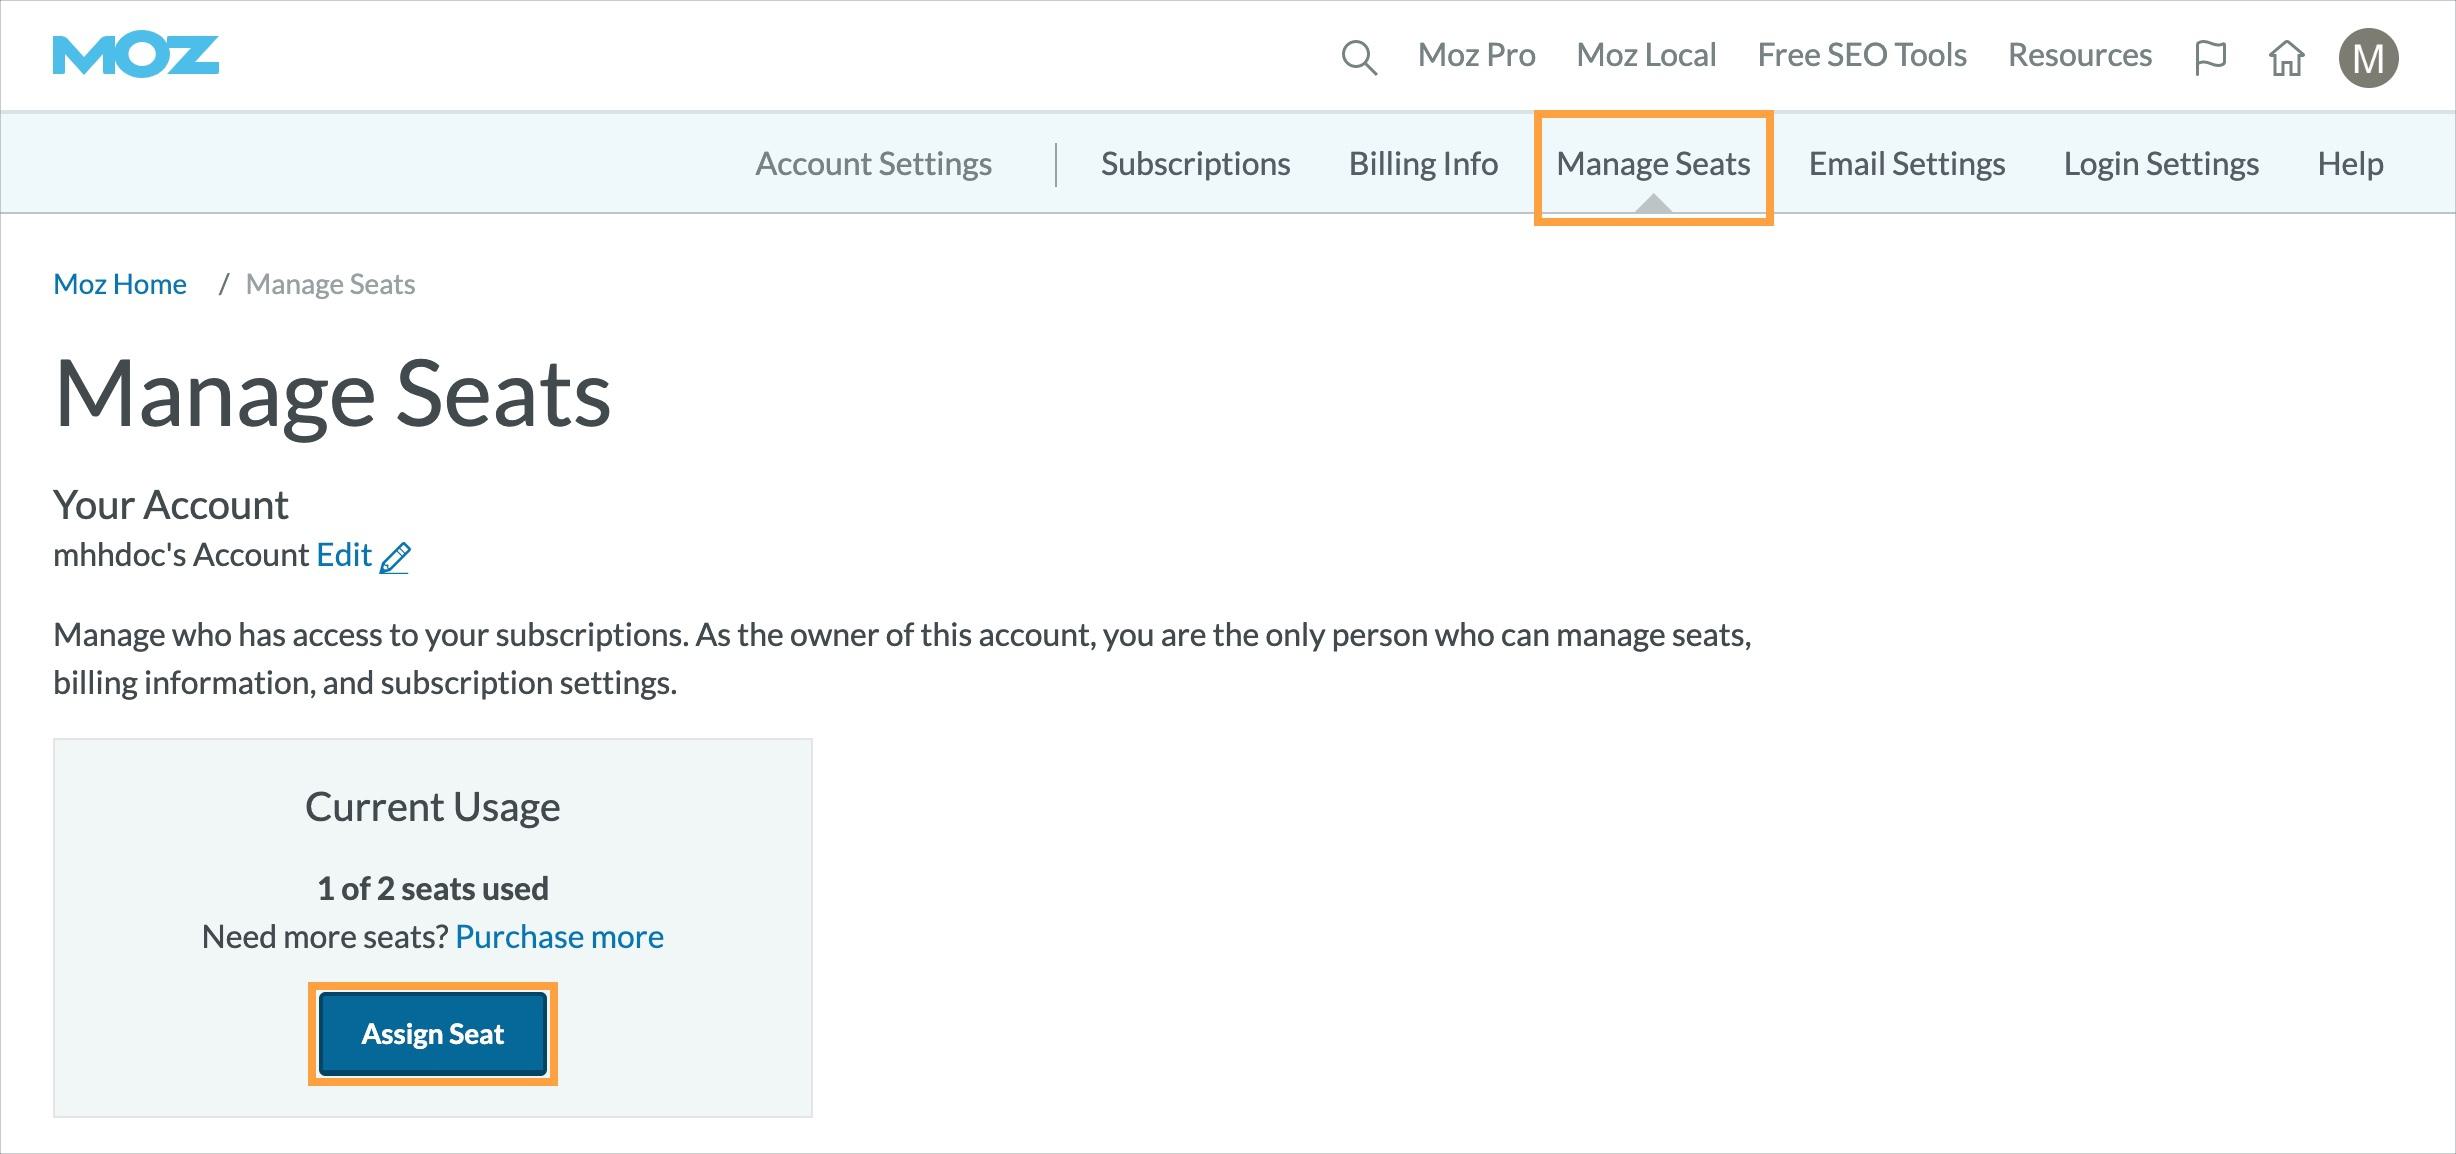
Task: Click the flag notification icon
Action: (x=2210, y=57)
